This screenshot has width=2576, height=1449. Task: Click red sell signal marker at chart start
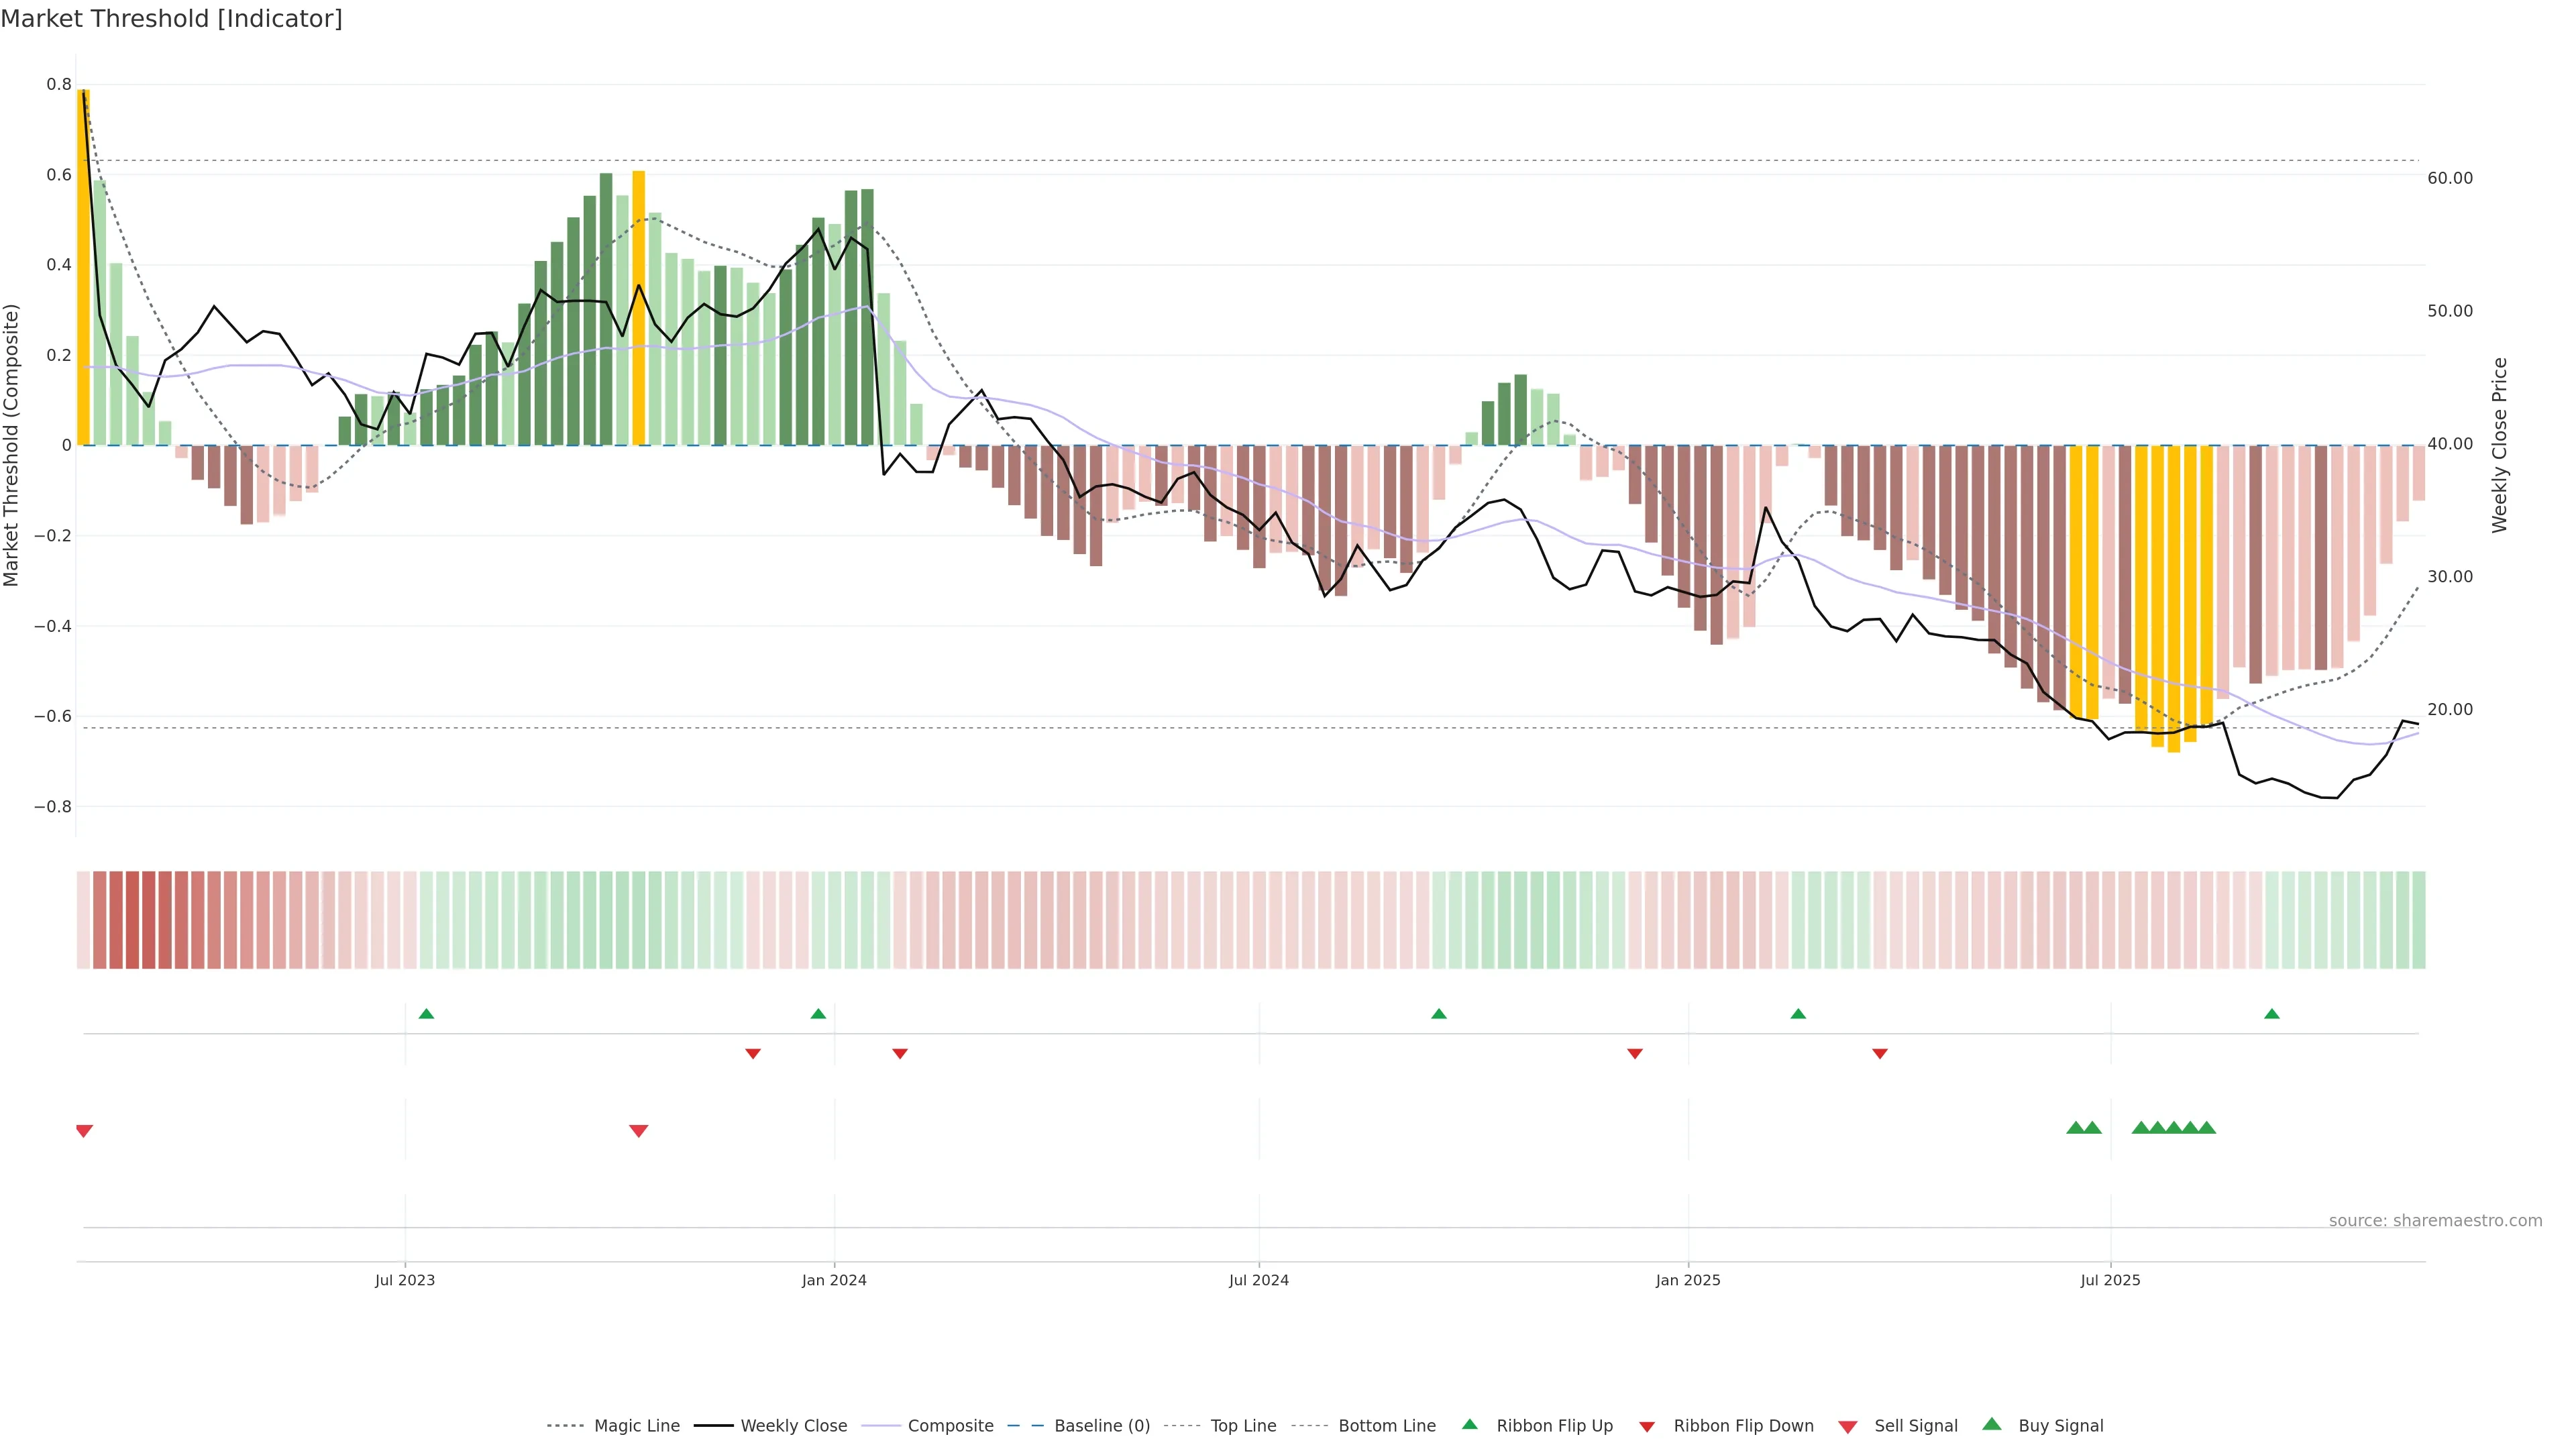[x=84, y=1131]
